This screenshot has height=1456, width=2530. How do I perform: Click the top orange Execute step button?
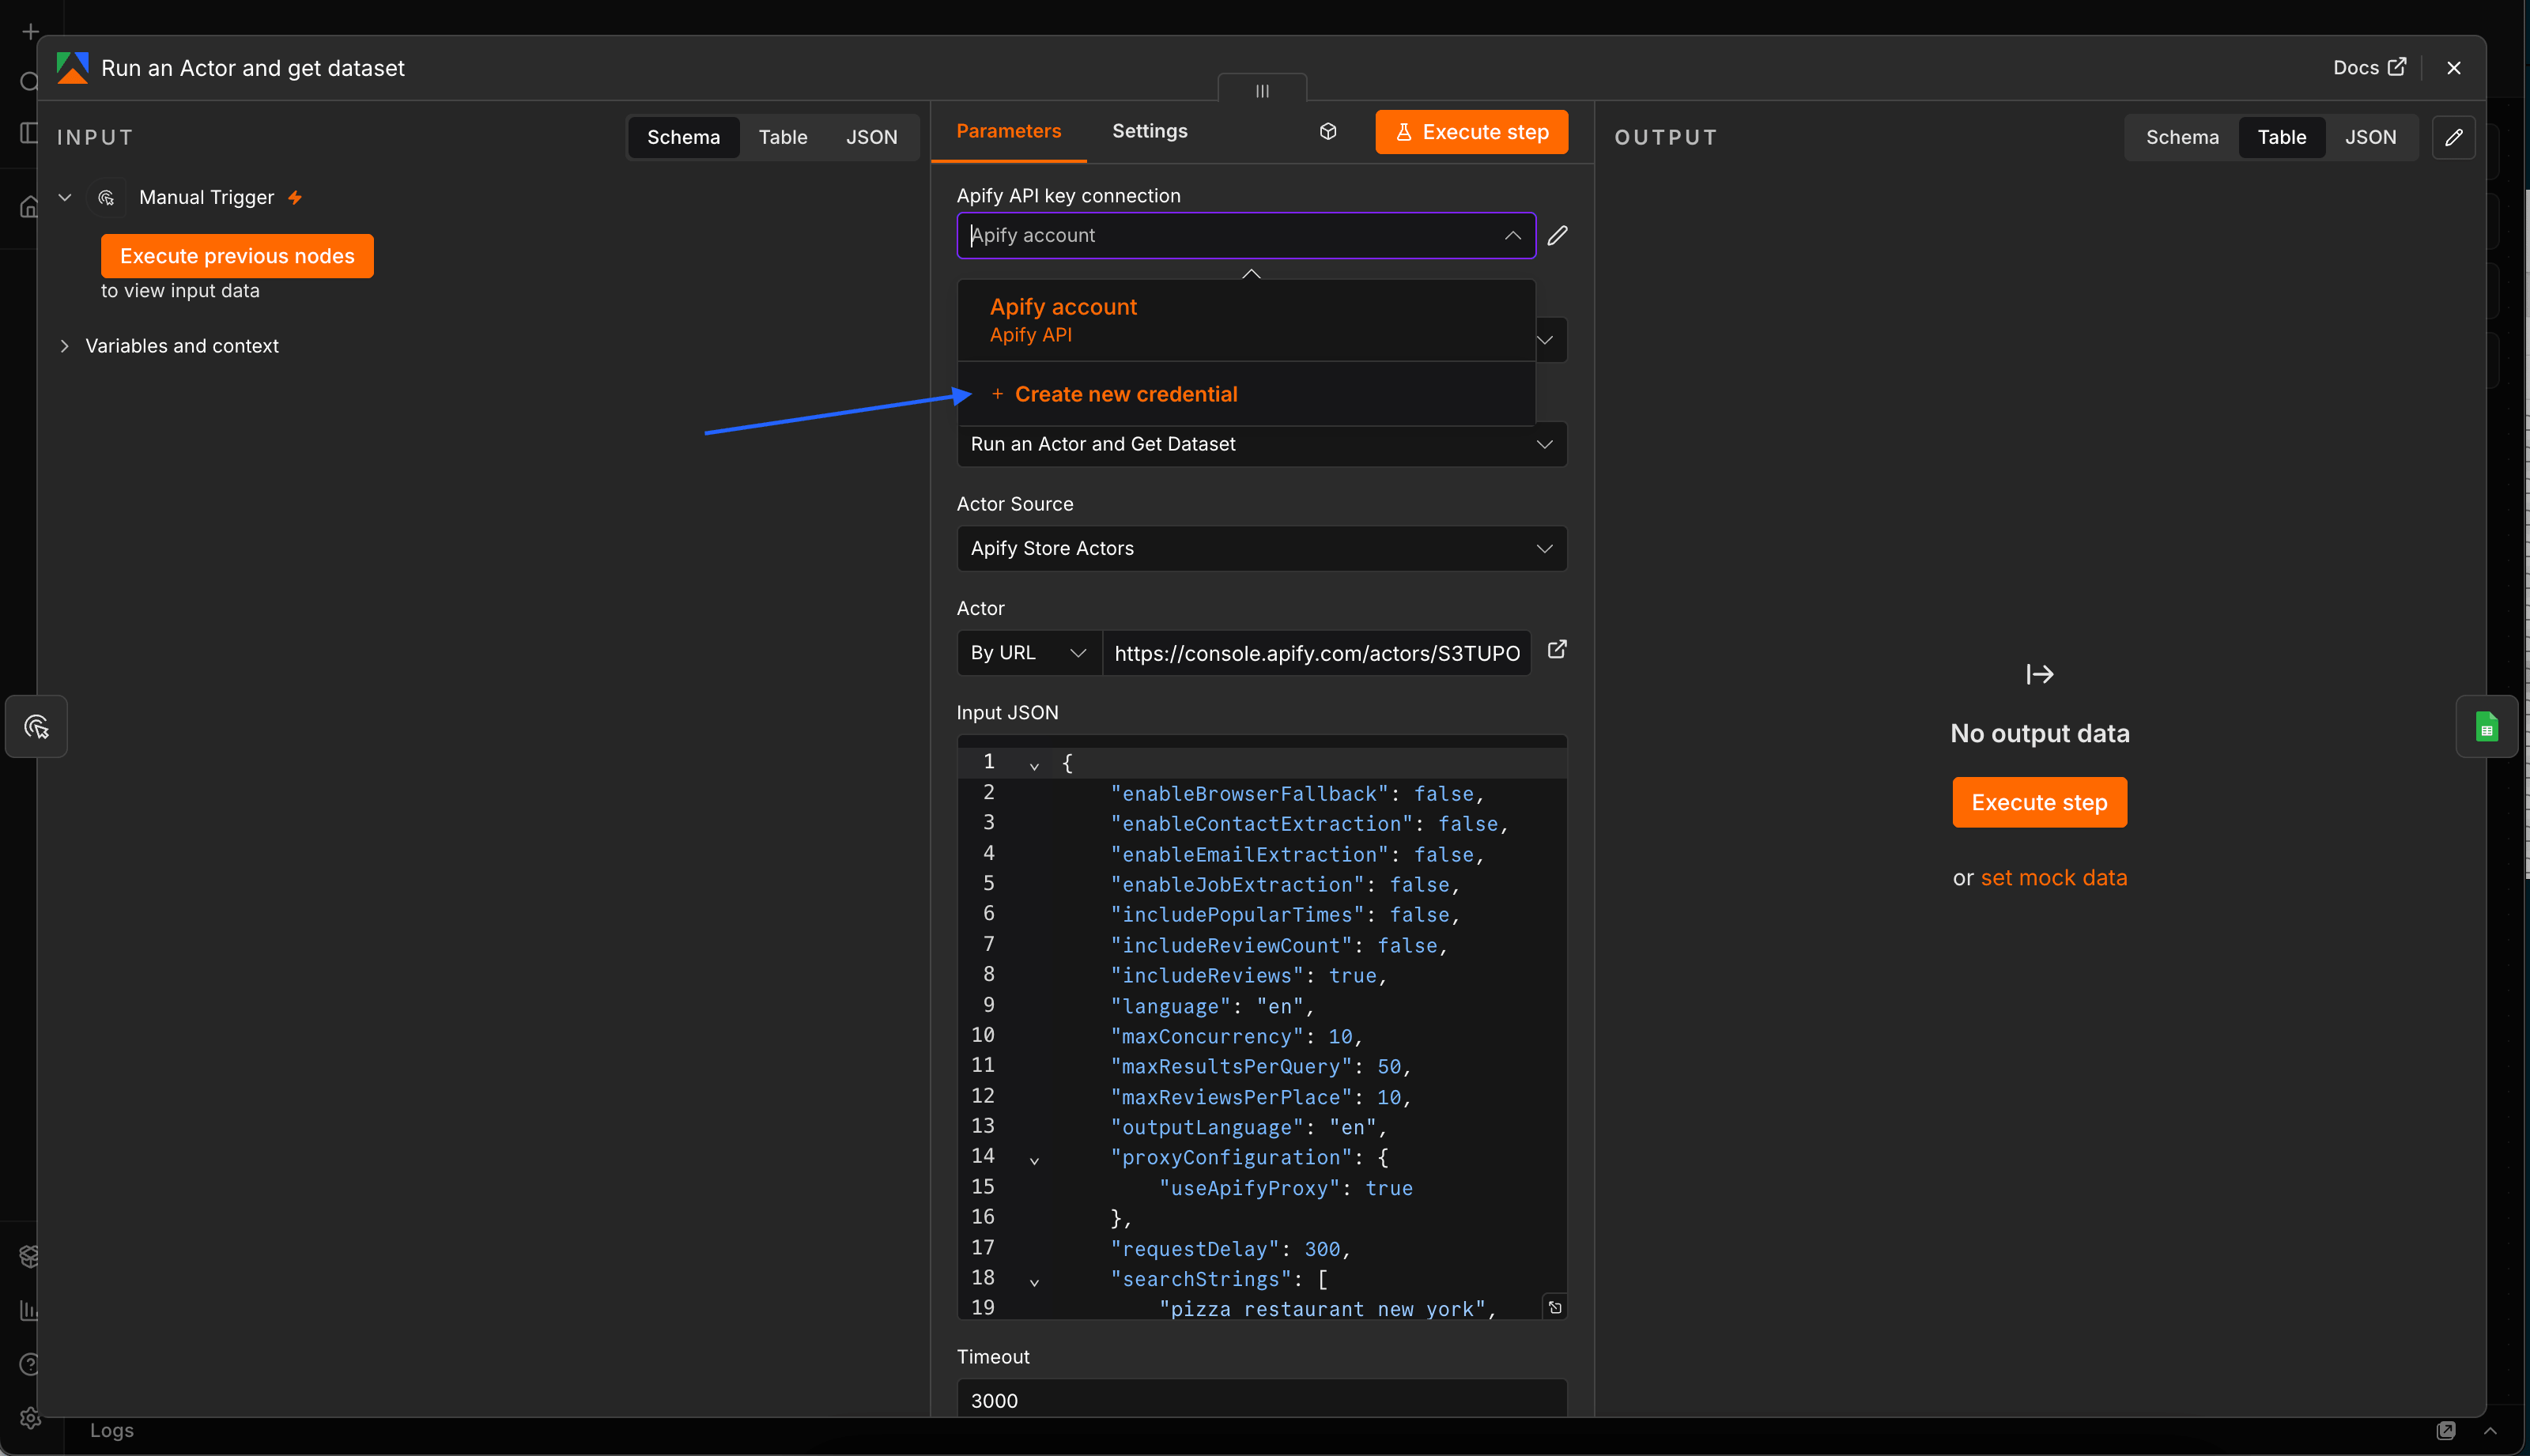[1471, 132]
